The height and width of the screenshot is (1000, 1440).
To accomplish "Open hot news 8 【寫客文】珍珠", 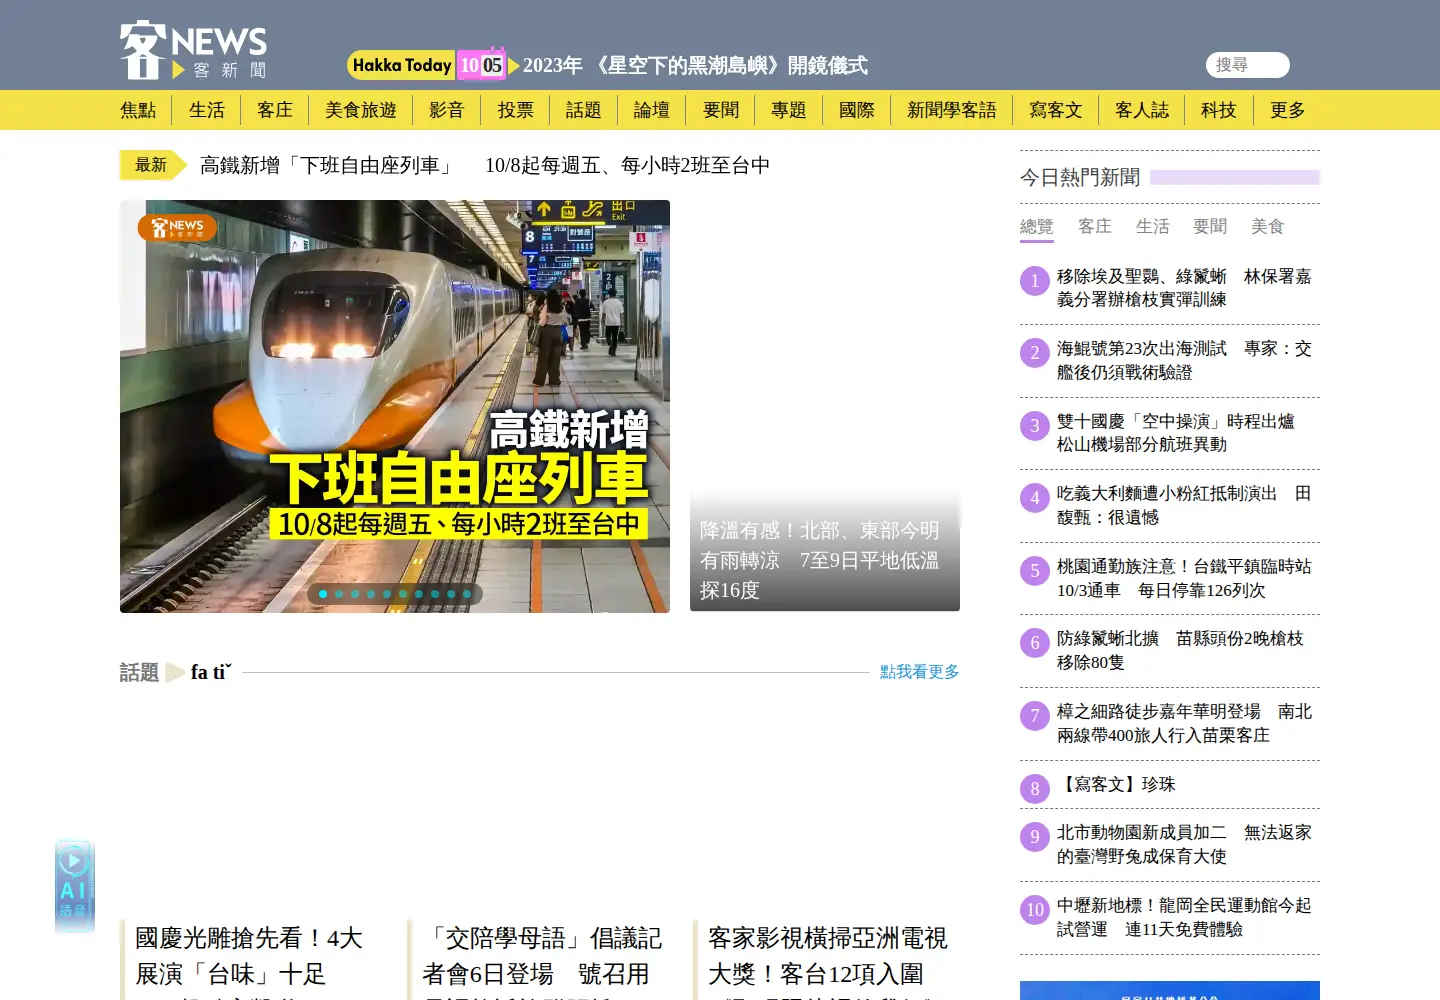I will click(x=1116, y=785).
